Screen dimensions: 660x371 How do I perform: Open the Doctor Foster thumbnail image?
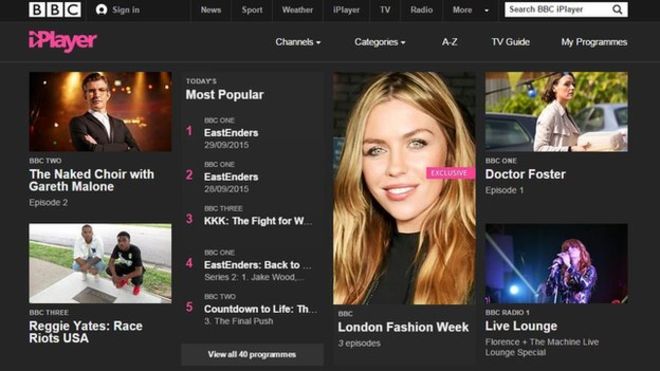556,112
